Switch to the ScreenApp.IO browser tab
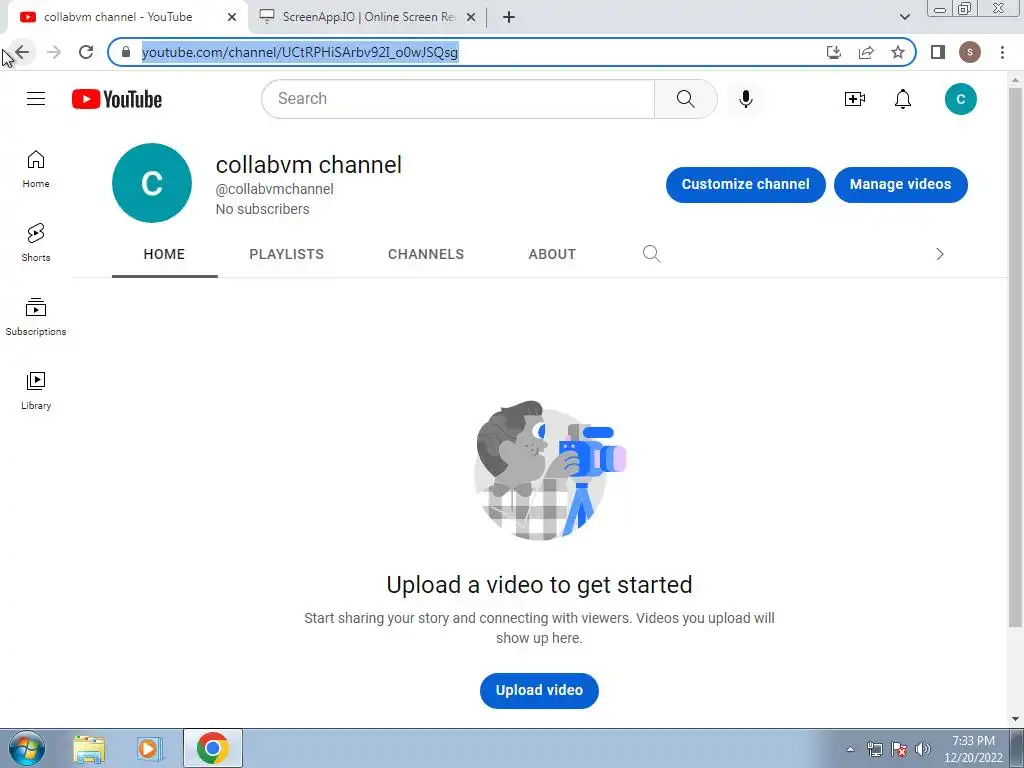Viewport: 1024px width, 768px height. click(x=368, y=17)
